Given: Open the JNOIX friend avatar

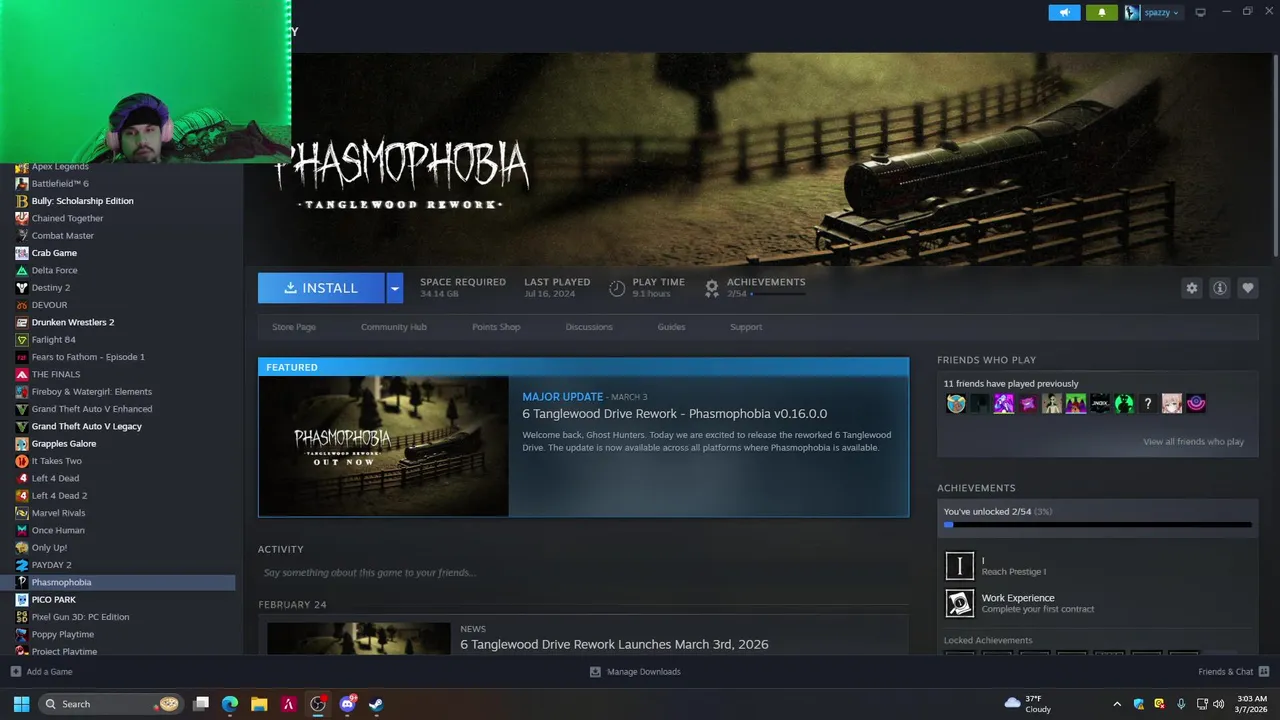Looking at the screenshot, I should (1100, 404).
